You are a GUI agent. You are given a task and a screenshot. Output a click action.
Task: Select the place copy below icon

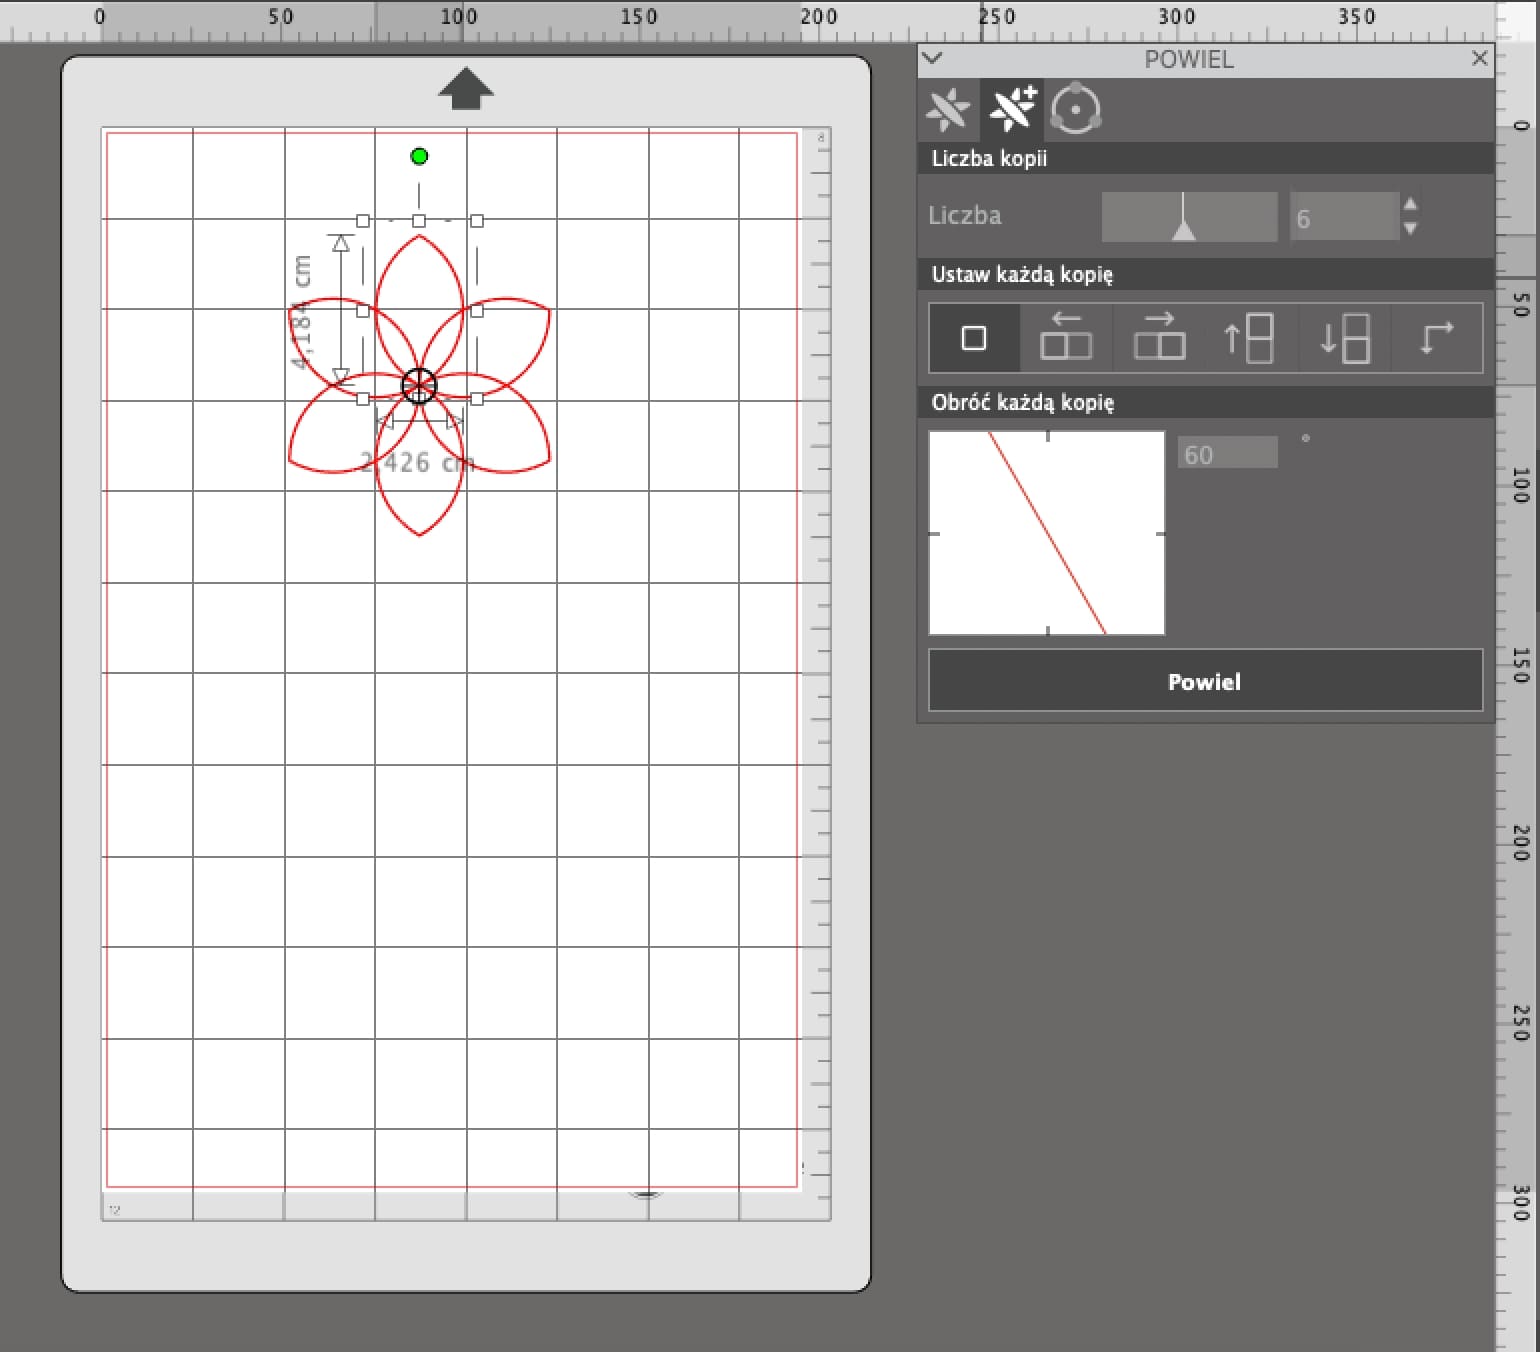(x=1344, y=339)
